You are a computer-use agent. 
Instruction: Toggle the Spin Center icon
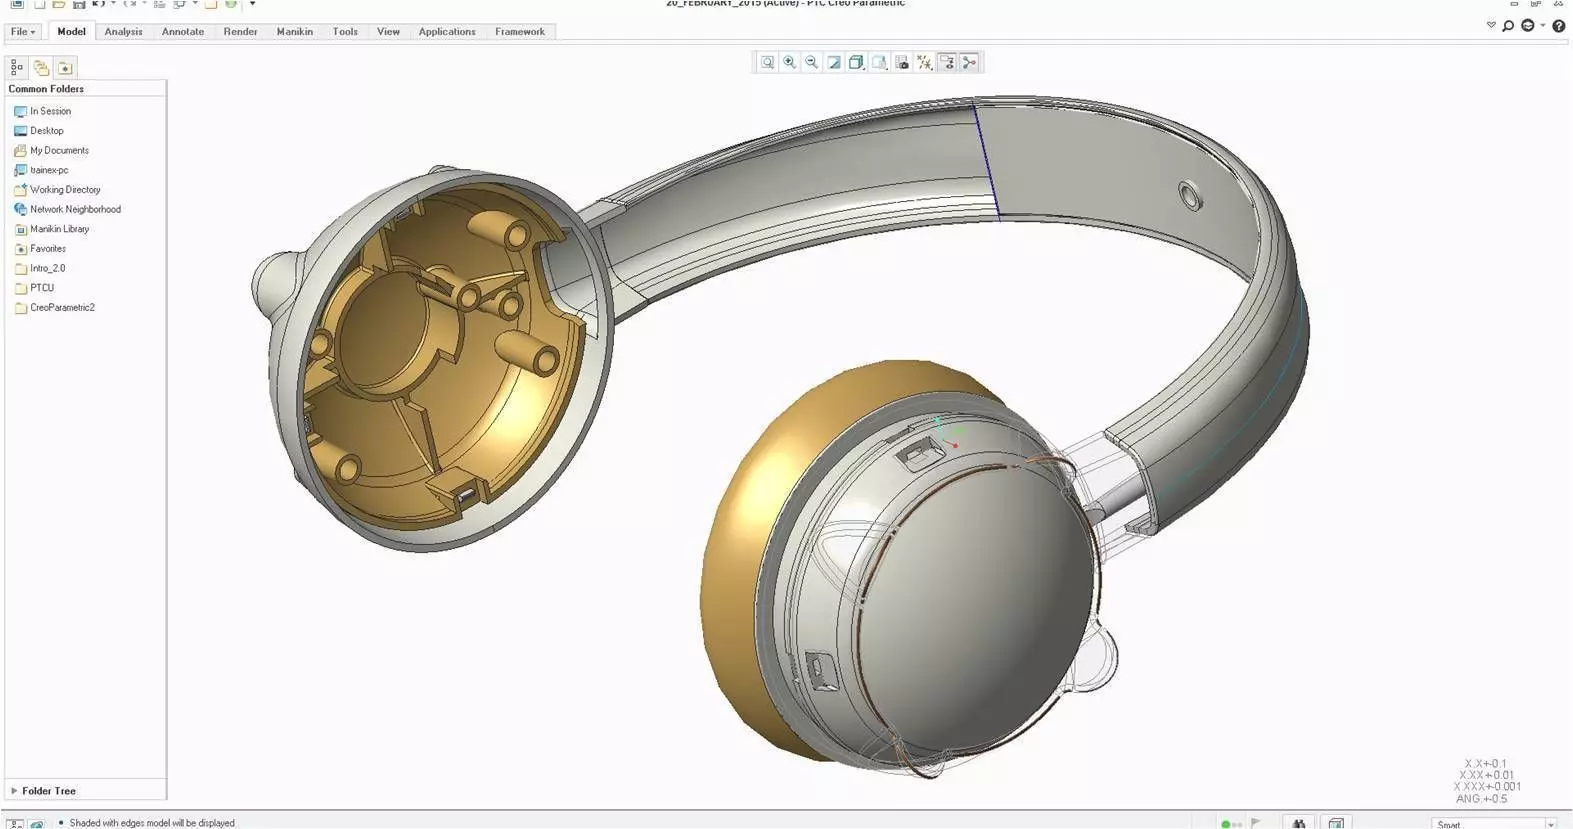coord(970,62)
